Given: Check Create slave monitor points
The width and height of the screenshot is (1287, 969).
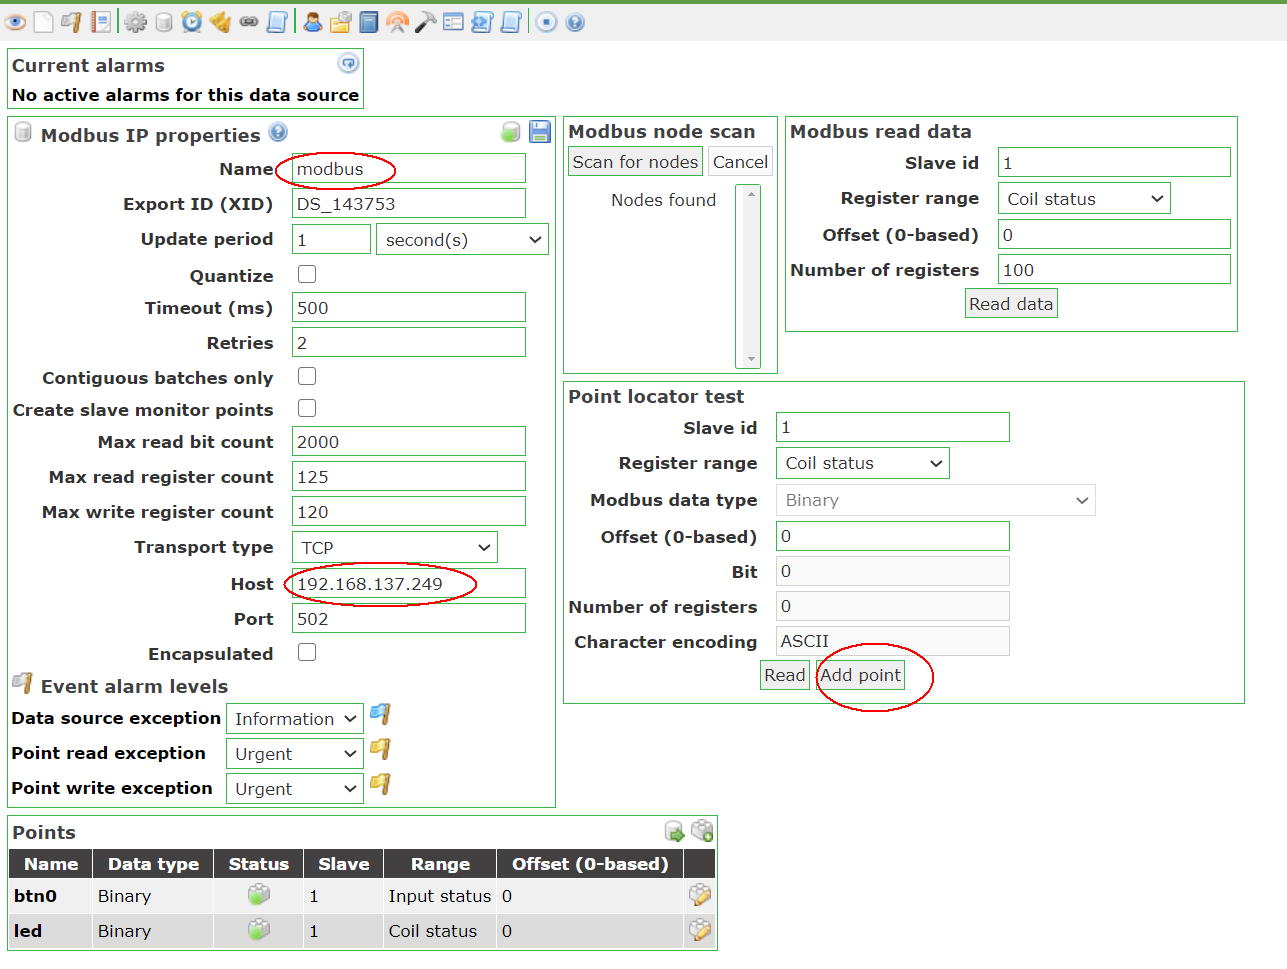Looking at the screenshot, I should pyautogui.click(x=307, y=408).
